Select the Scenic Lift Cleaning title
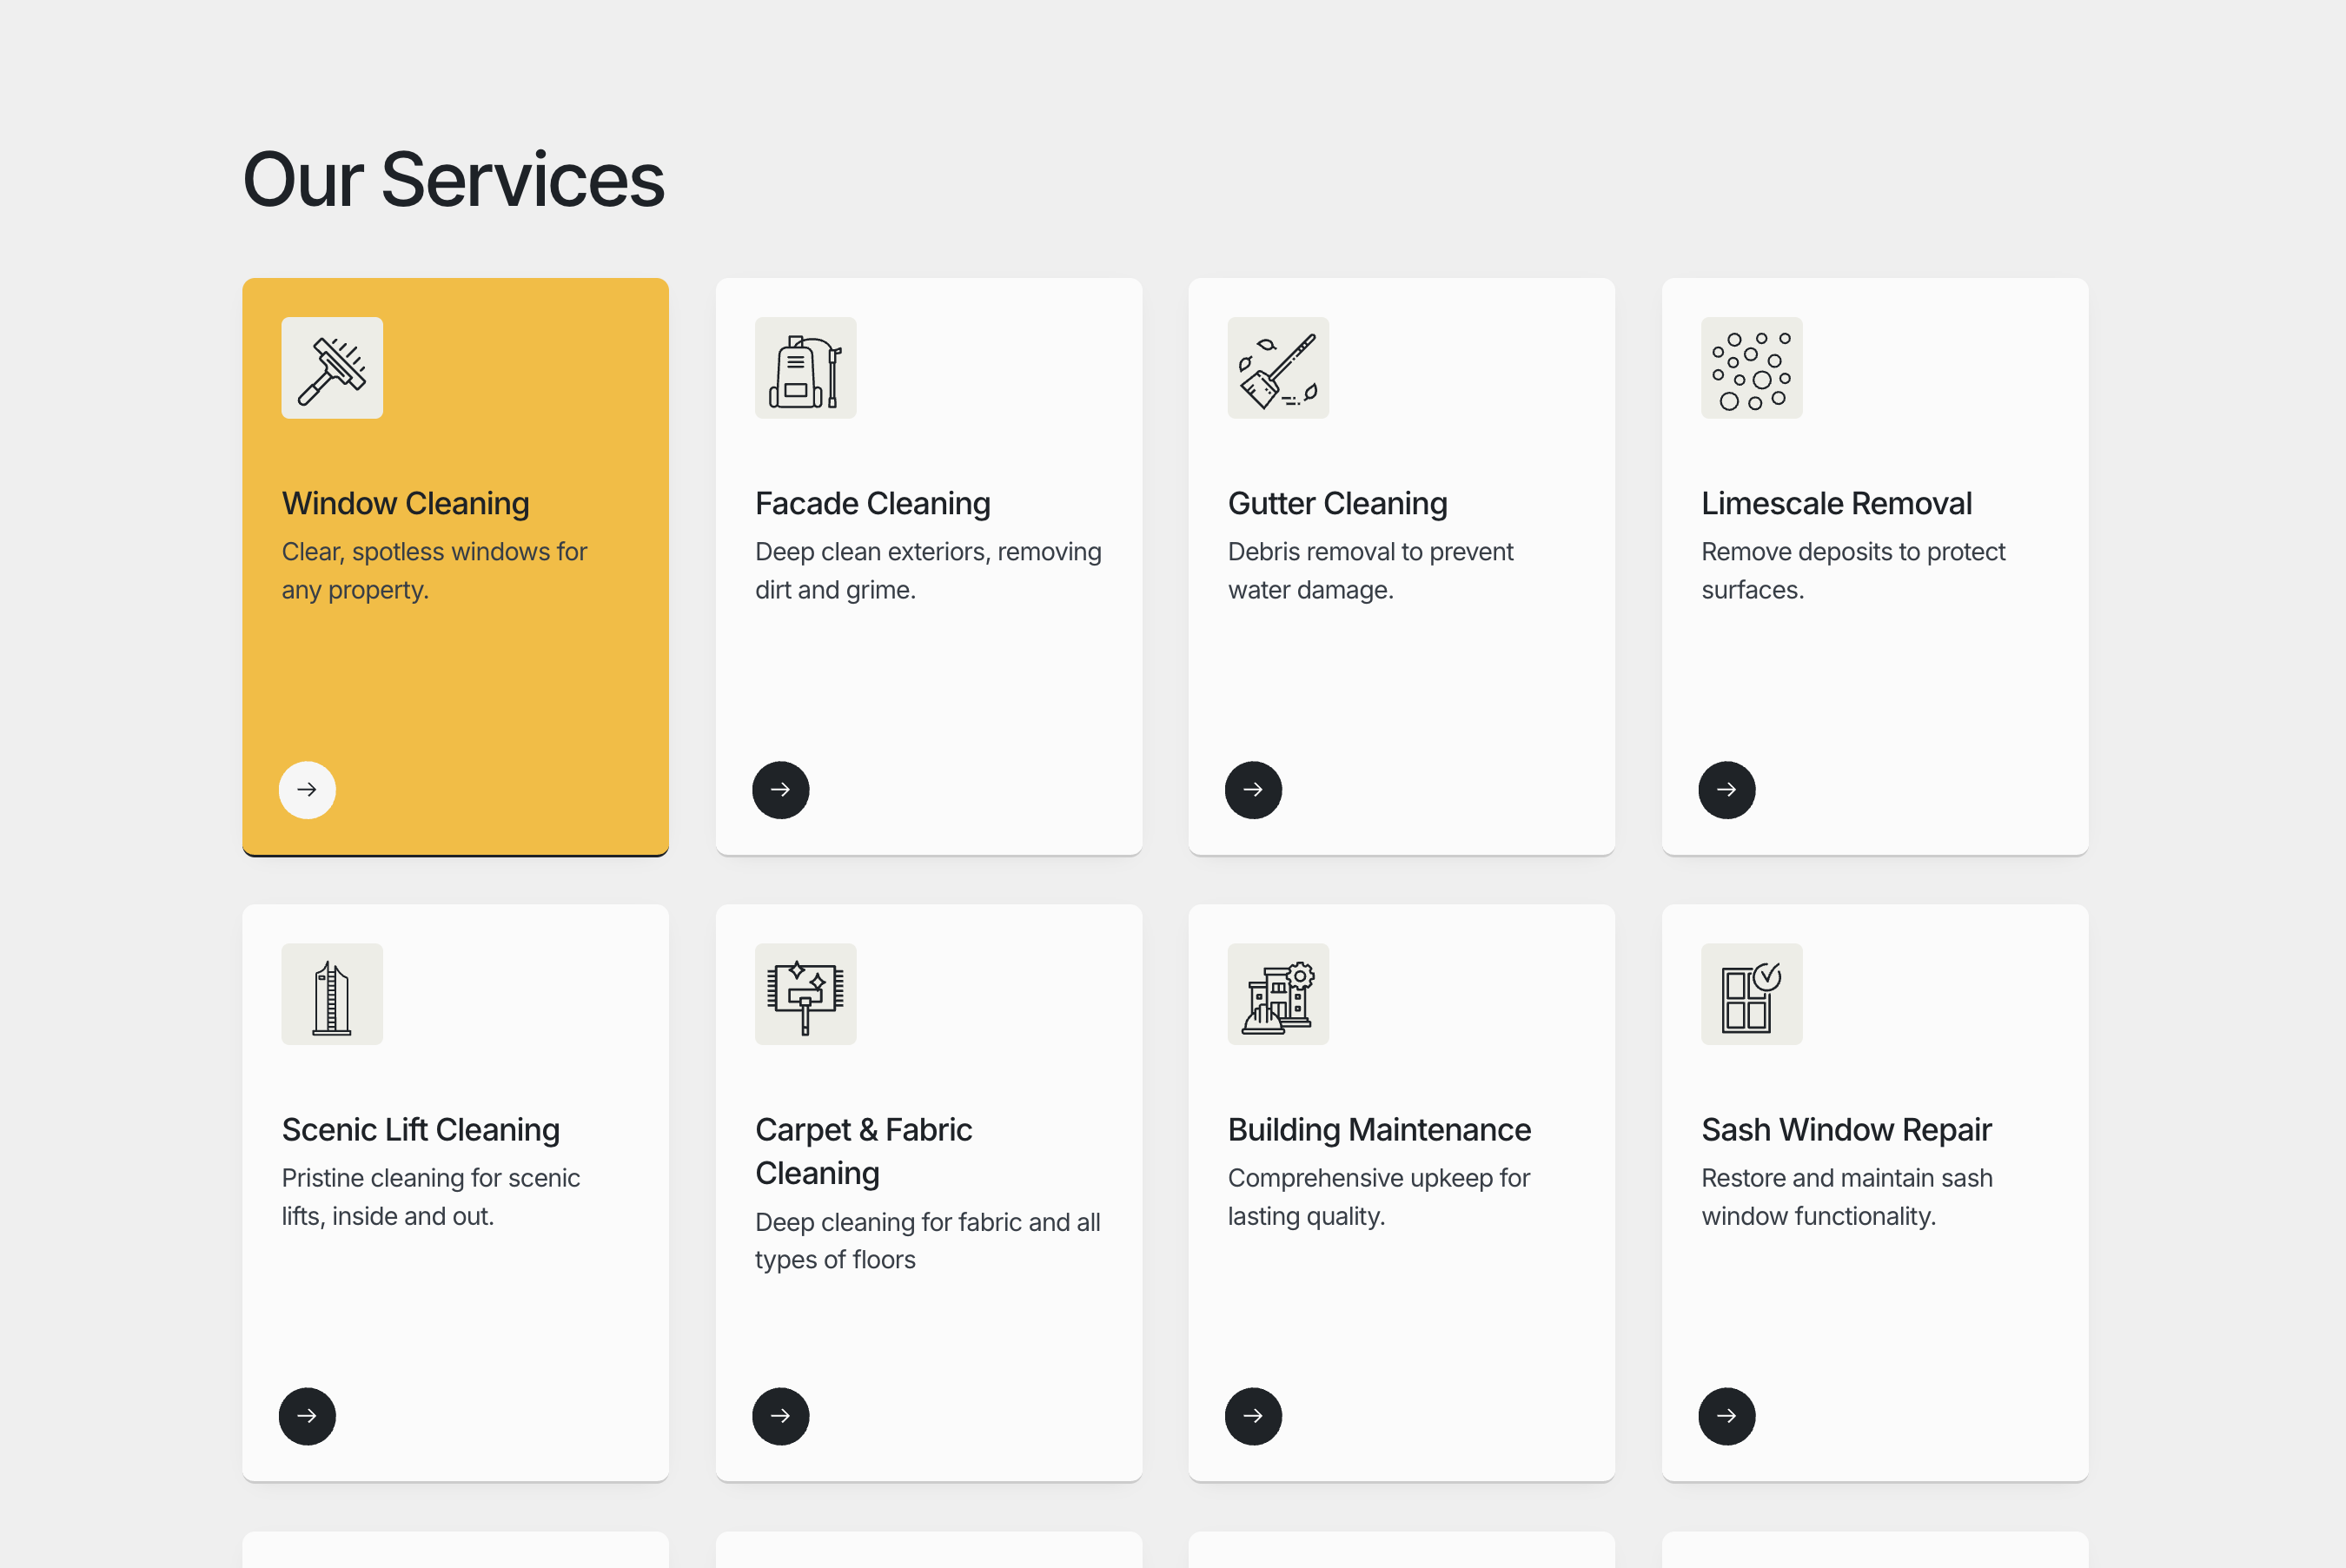2346x1568 pixels. [420, 1129]
